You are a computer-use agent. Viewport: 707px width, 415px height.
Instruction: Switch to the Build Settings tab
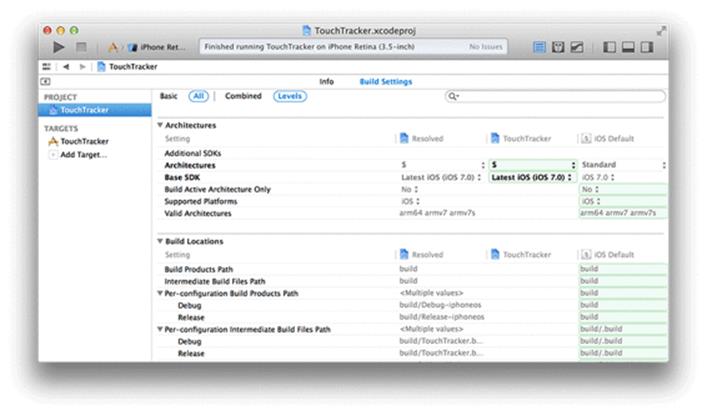tap(386, 82)
